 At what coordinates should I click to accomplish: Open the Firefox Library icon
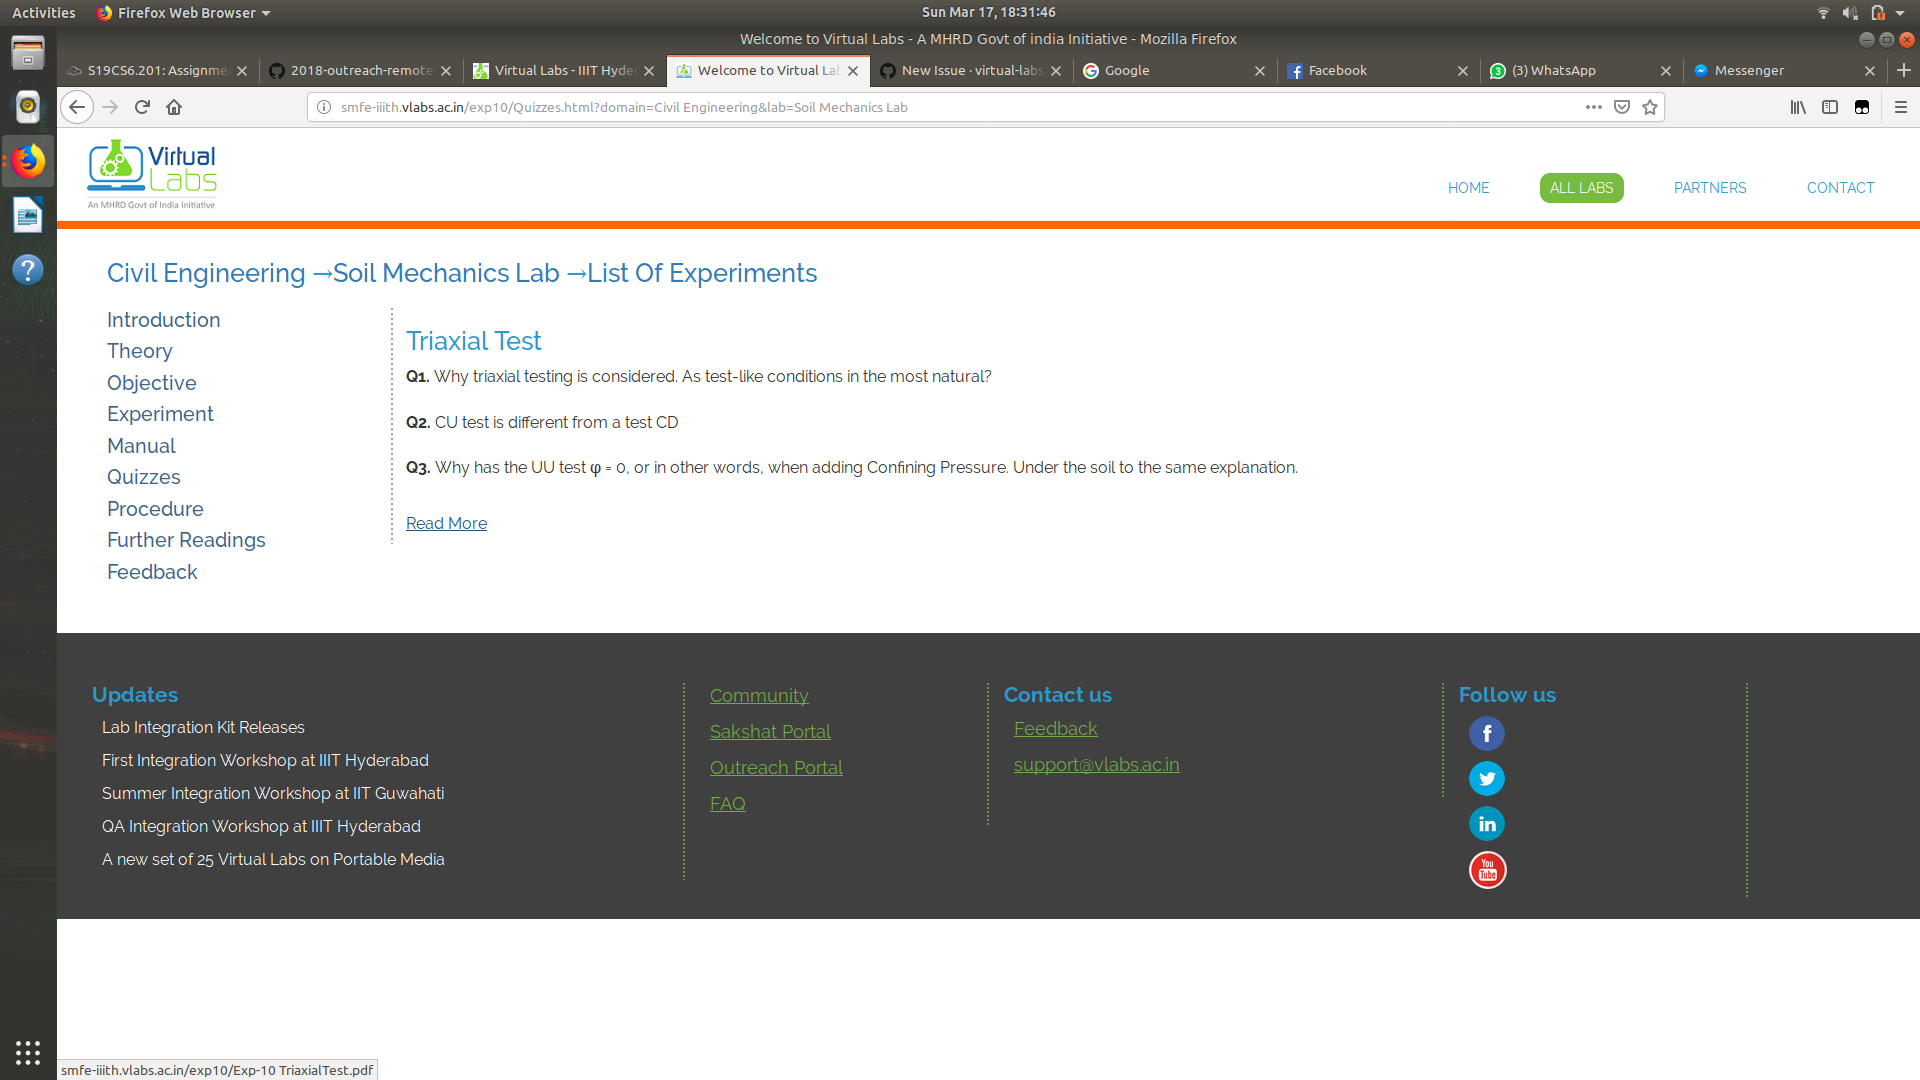click(1798, 107)
